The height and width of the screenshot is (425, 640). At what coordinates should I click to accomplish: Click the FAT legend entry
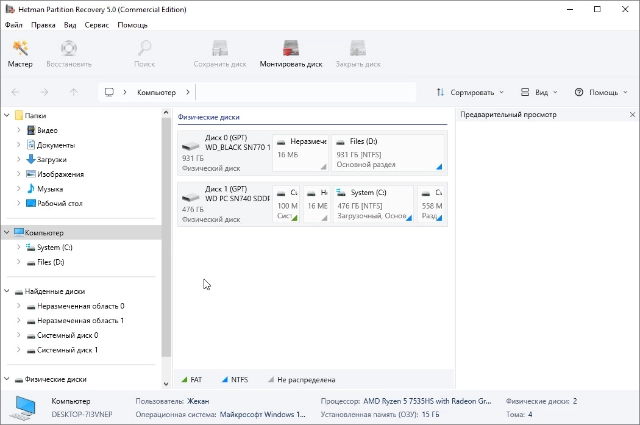coord(192,380)
